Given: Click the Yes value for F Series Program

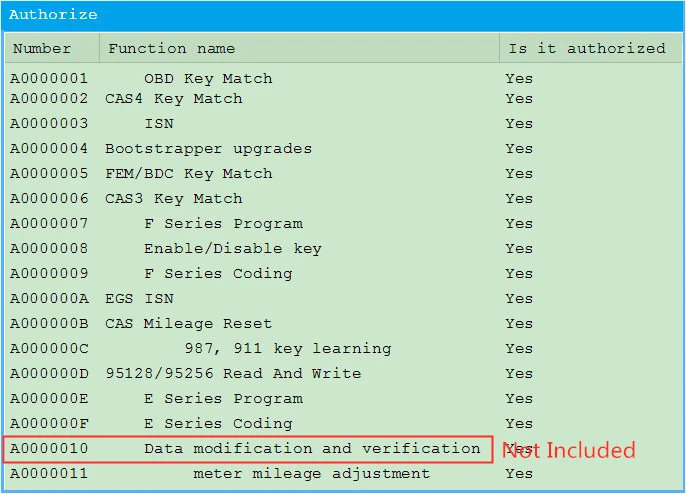Looking at the screenshot, I should 519,223.
